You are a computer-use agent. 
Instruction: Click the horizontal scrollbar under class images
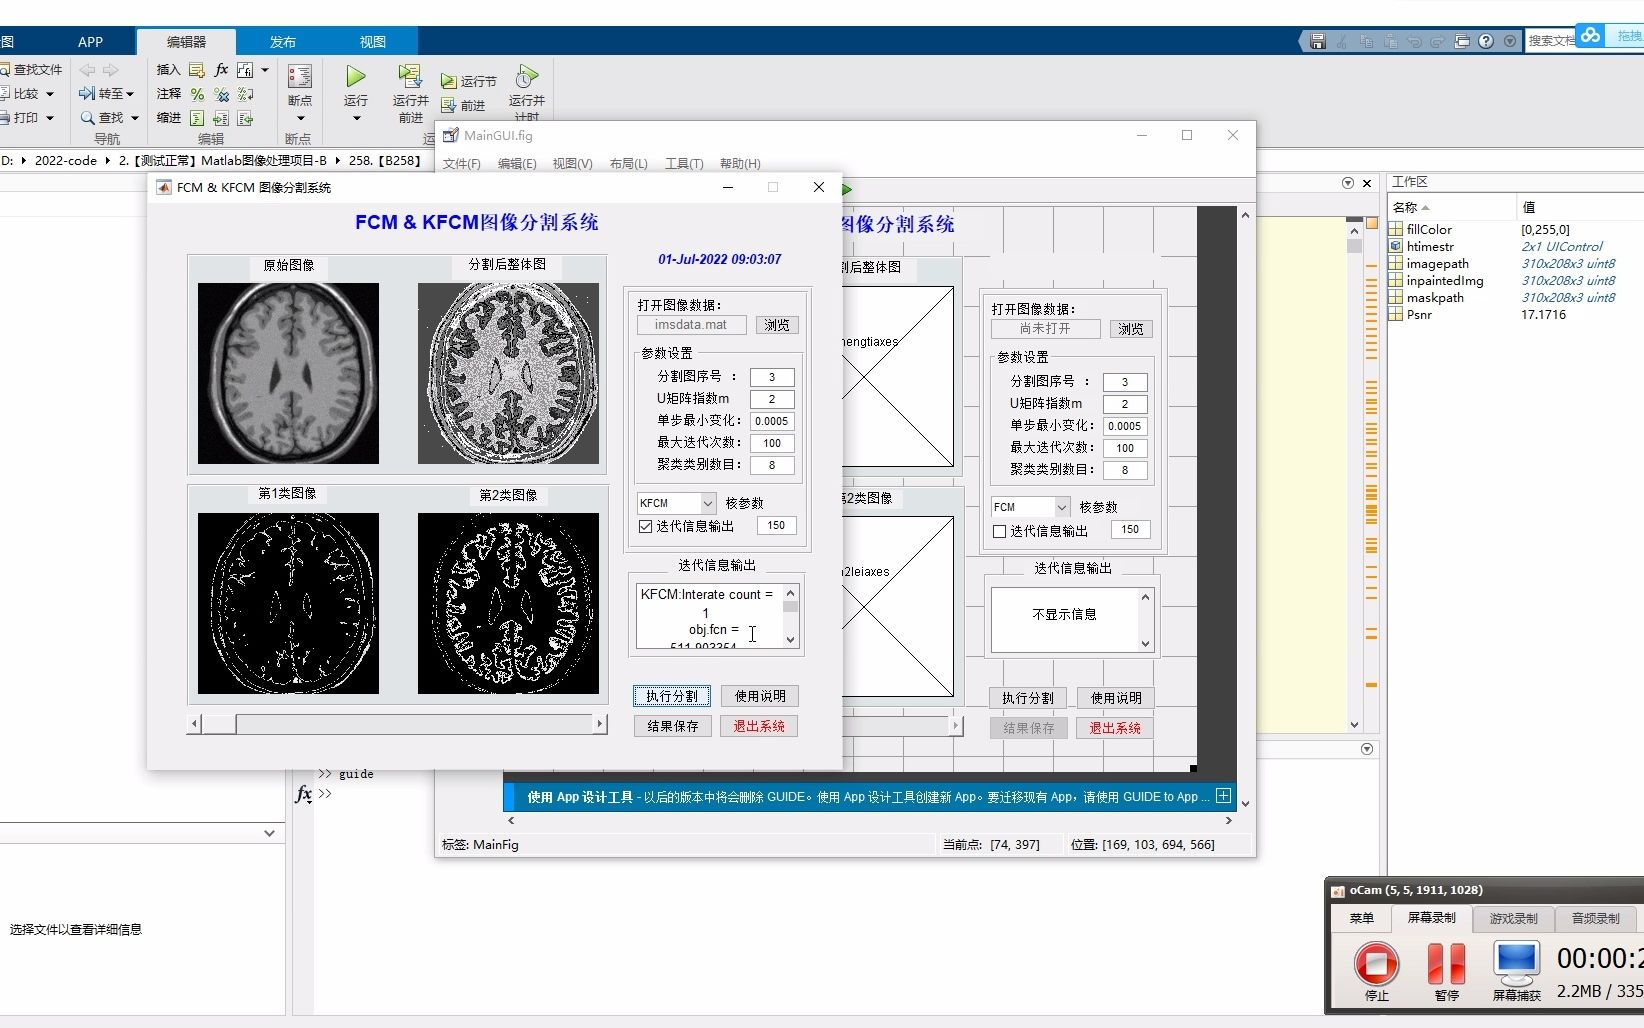click(397, 723)
